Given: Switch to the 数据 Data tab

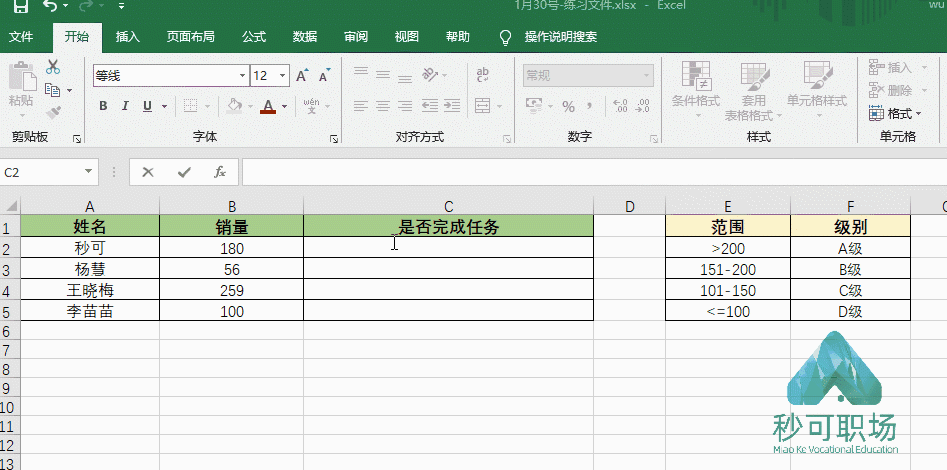Looking at the screenshot, I should pyautogui.click(x=305, y=37).
